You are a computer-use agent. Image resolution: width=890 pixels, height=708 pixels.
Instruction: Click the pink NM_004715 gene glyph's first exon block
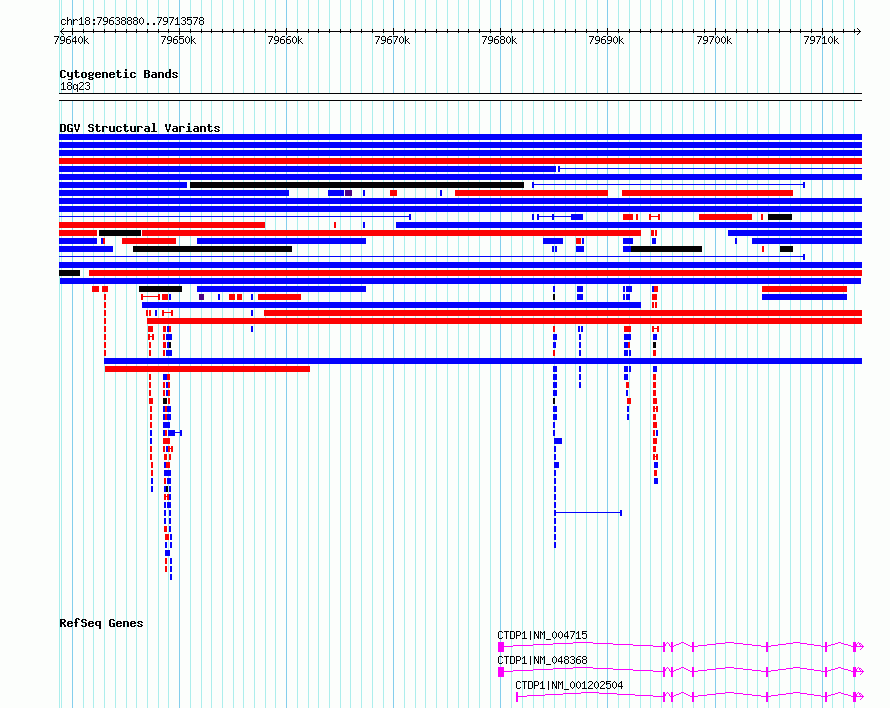[x=501, y=647]
